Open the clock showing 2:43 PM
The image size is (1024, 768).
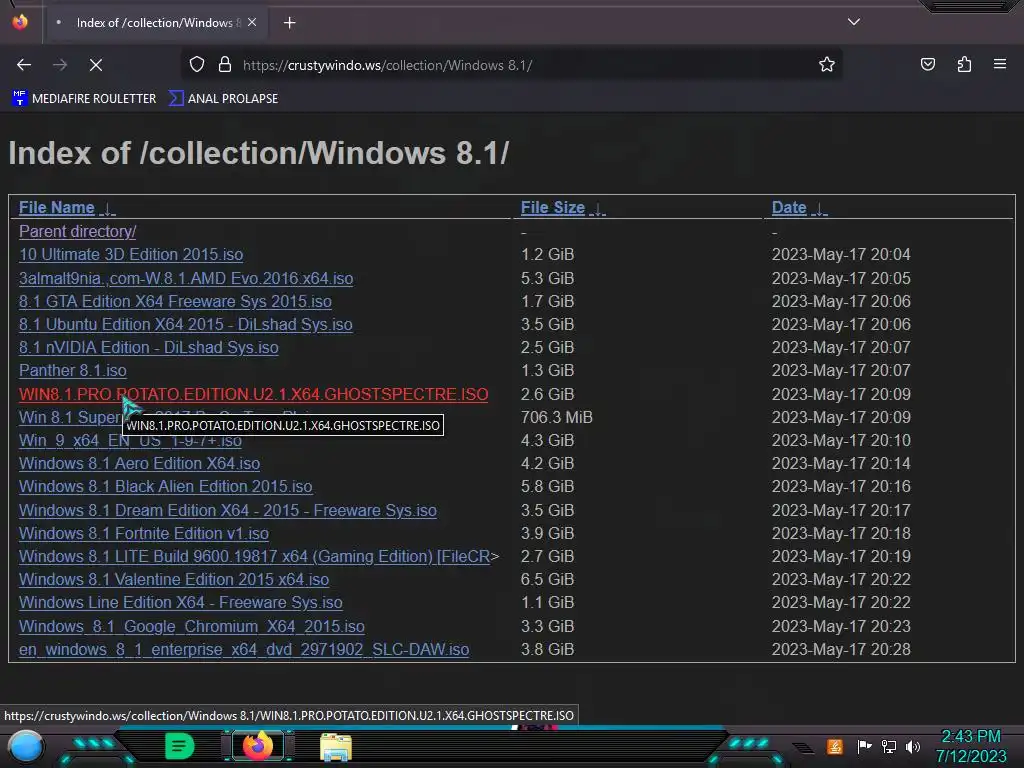click(971, 746)
